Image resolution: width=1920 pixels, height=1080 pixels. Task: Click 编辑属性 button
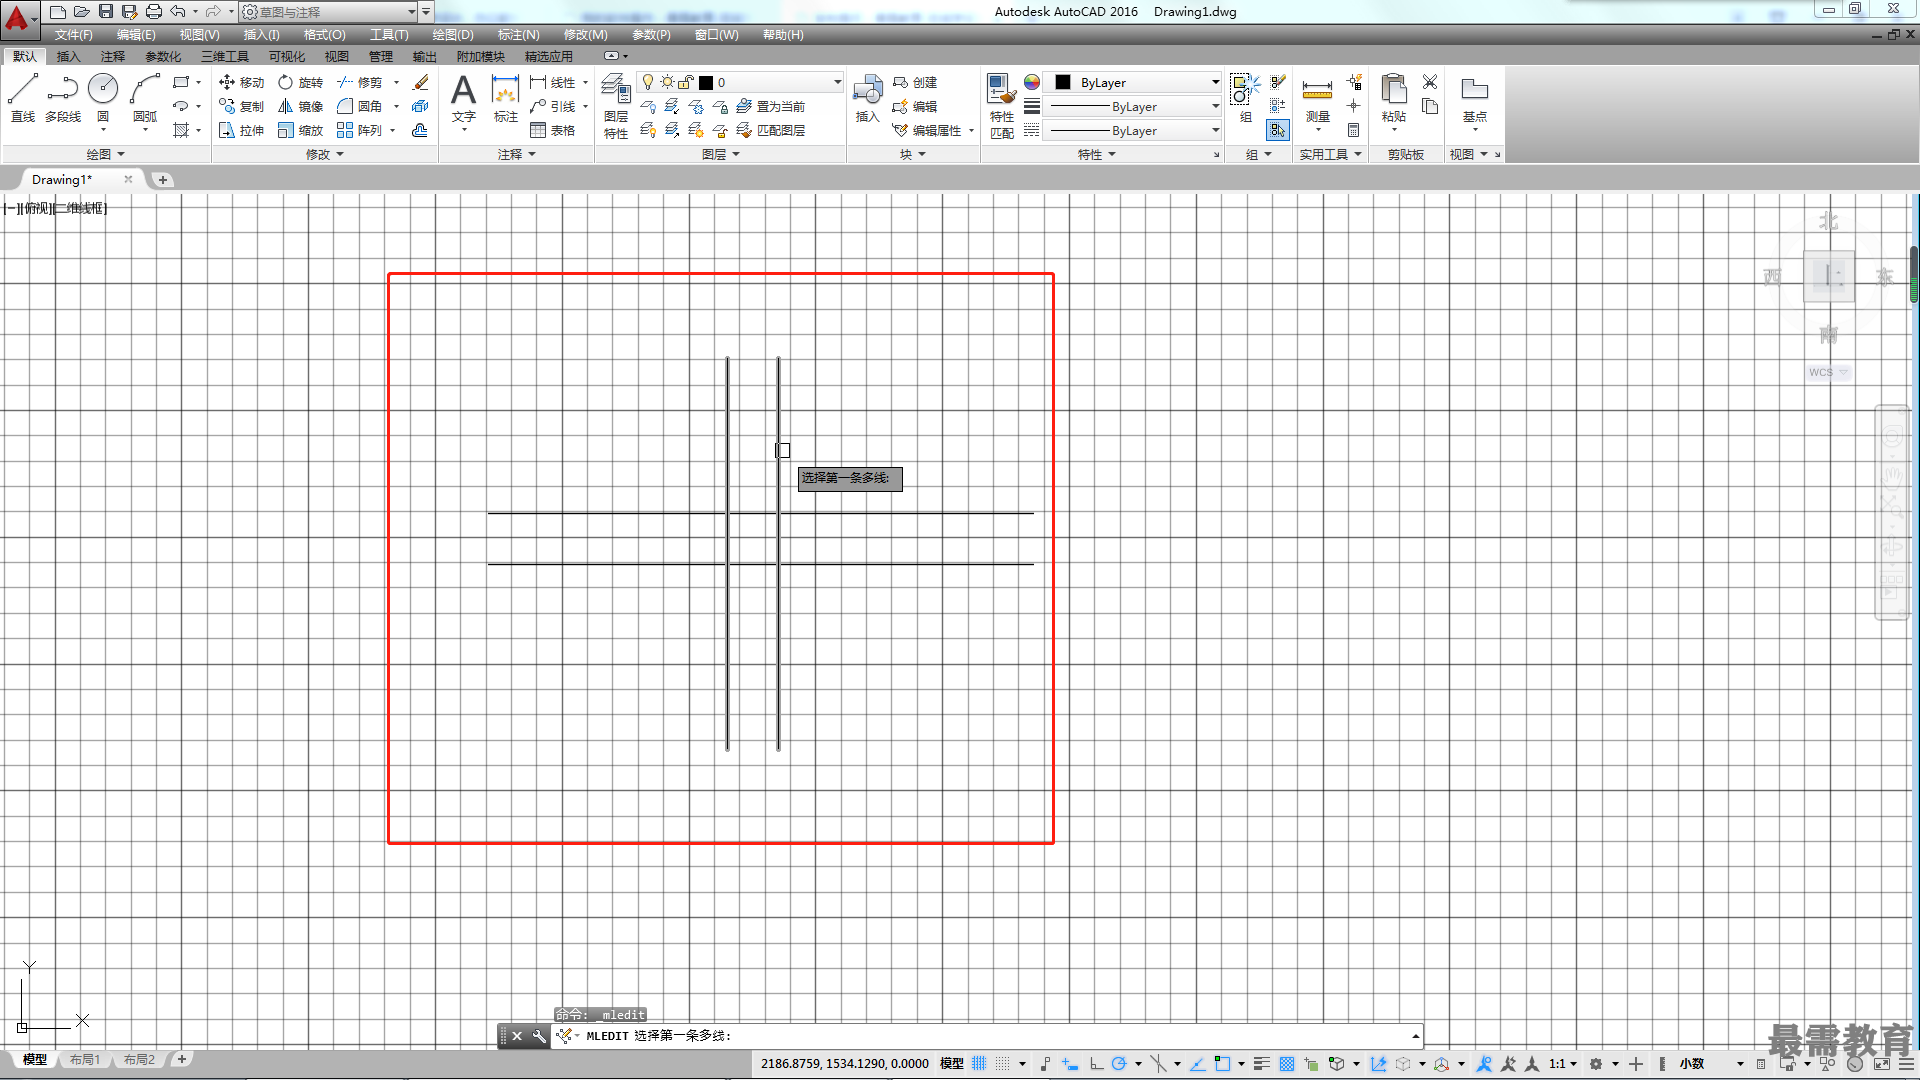pos(927,130)
